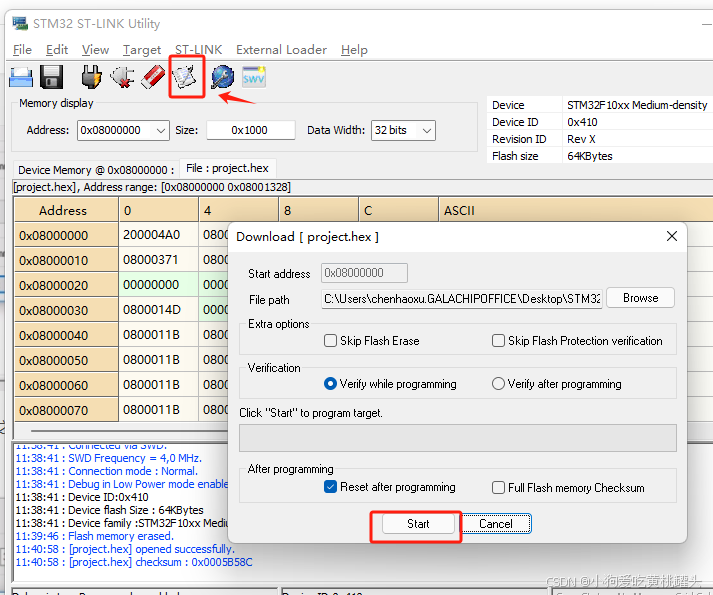Click the Save file floppy icon
713x595 pixels.
click(51, 77)
